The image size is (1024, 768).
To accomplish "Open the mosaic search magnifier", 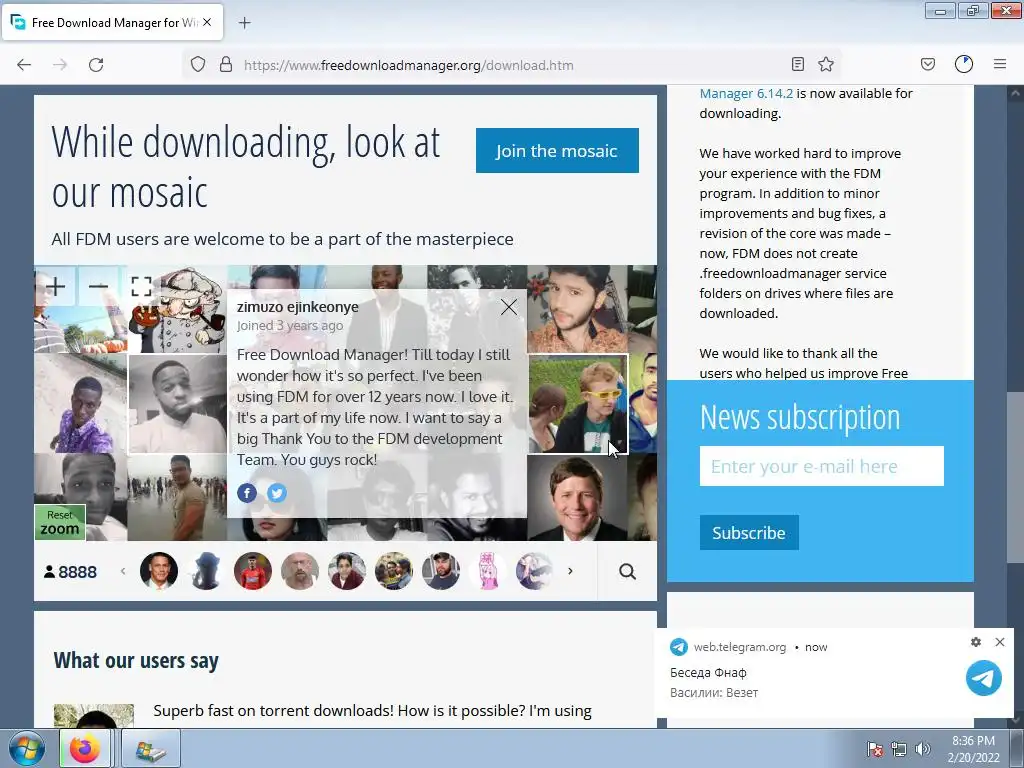I will click(628, 571).
